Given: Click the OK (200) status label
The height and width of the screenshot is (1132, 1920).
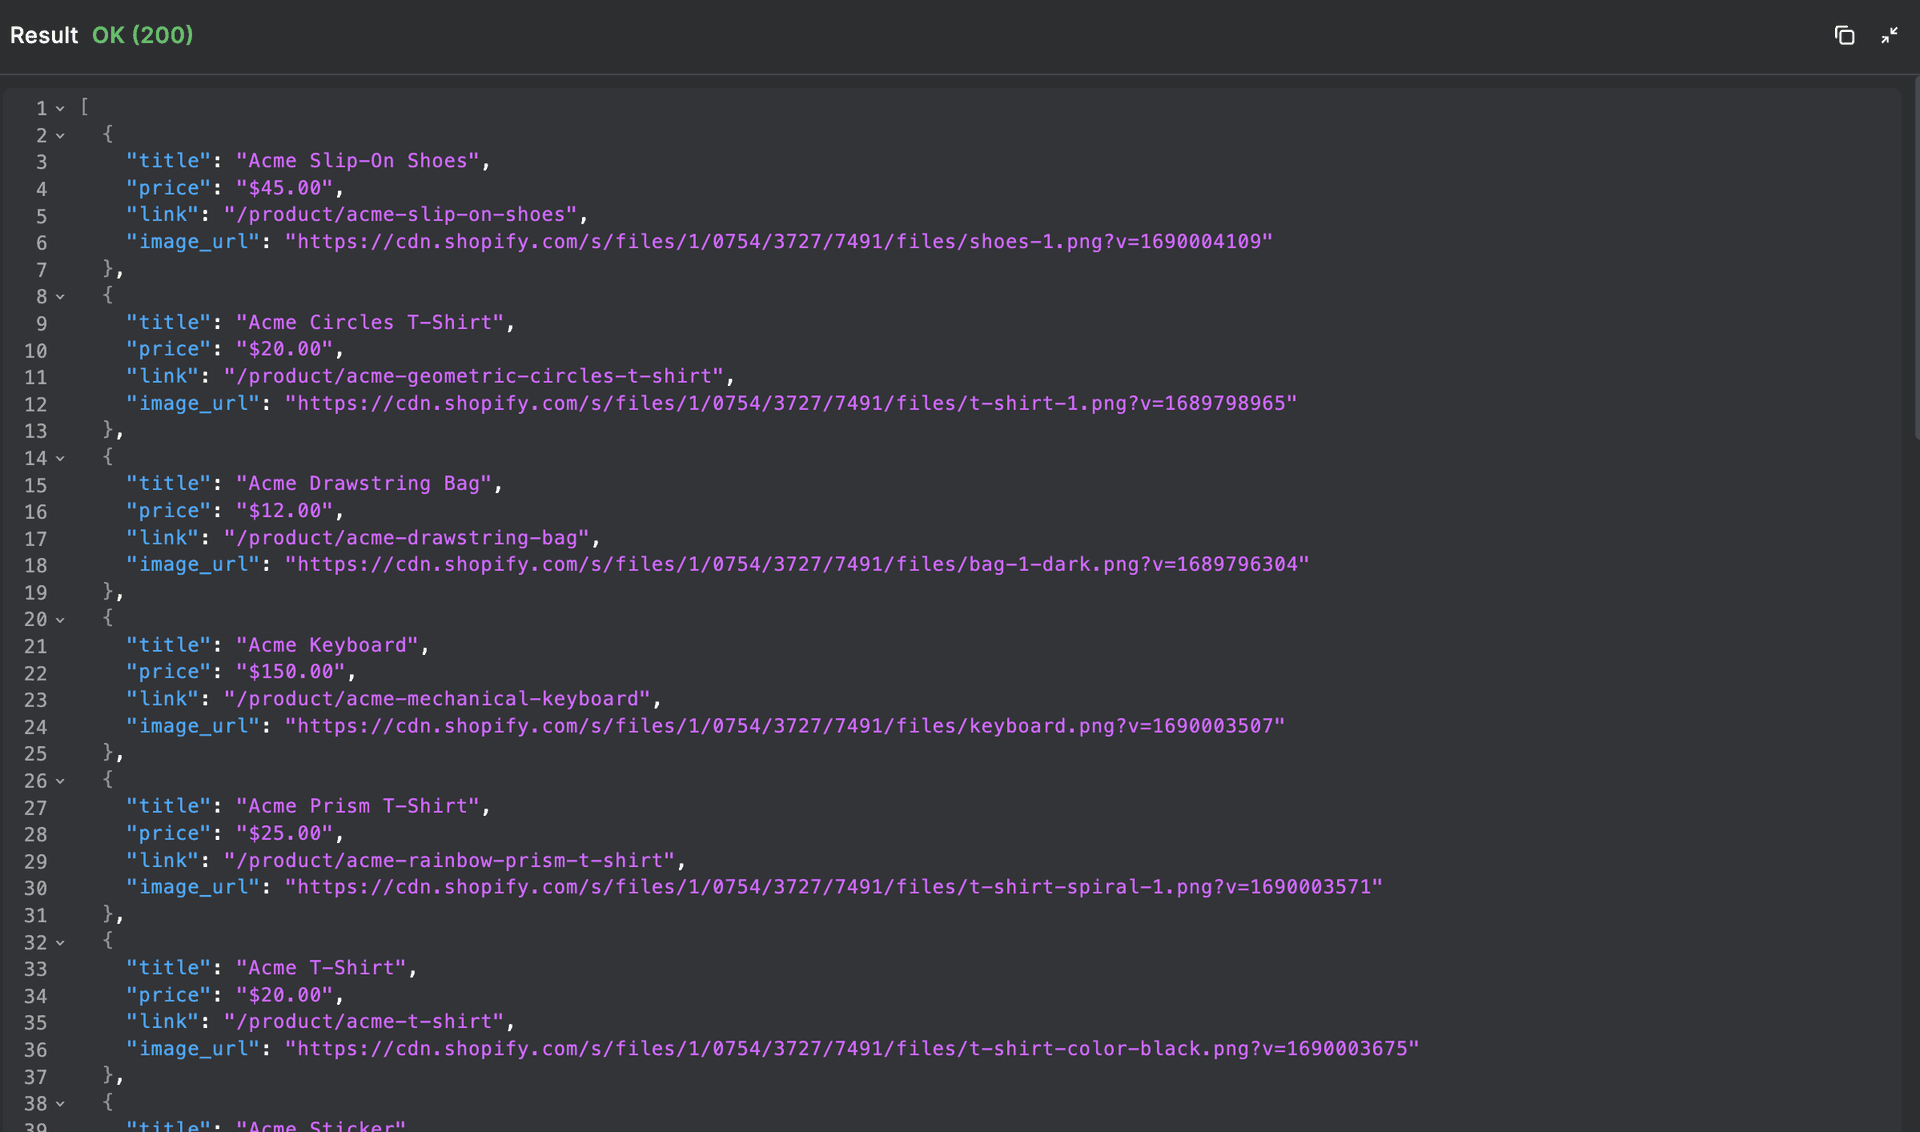Looking at the screenshot, I should pos(142,35).
